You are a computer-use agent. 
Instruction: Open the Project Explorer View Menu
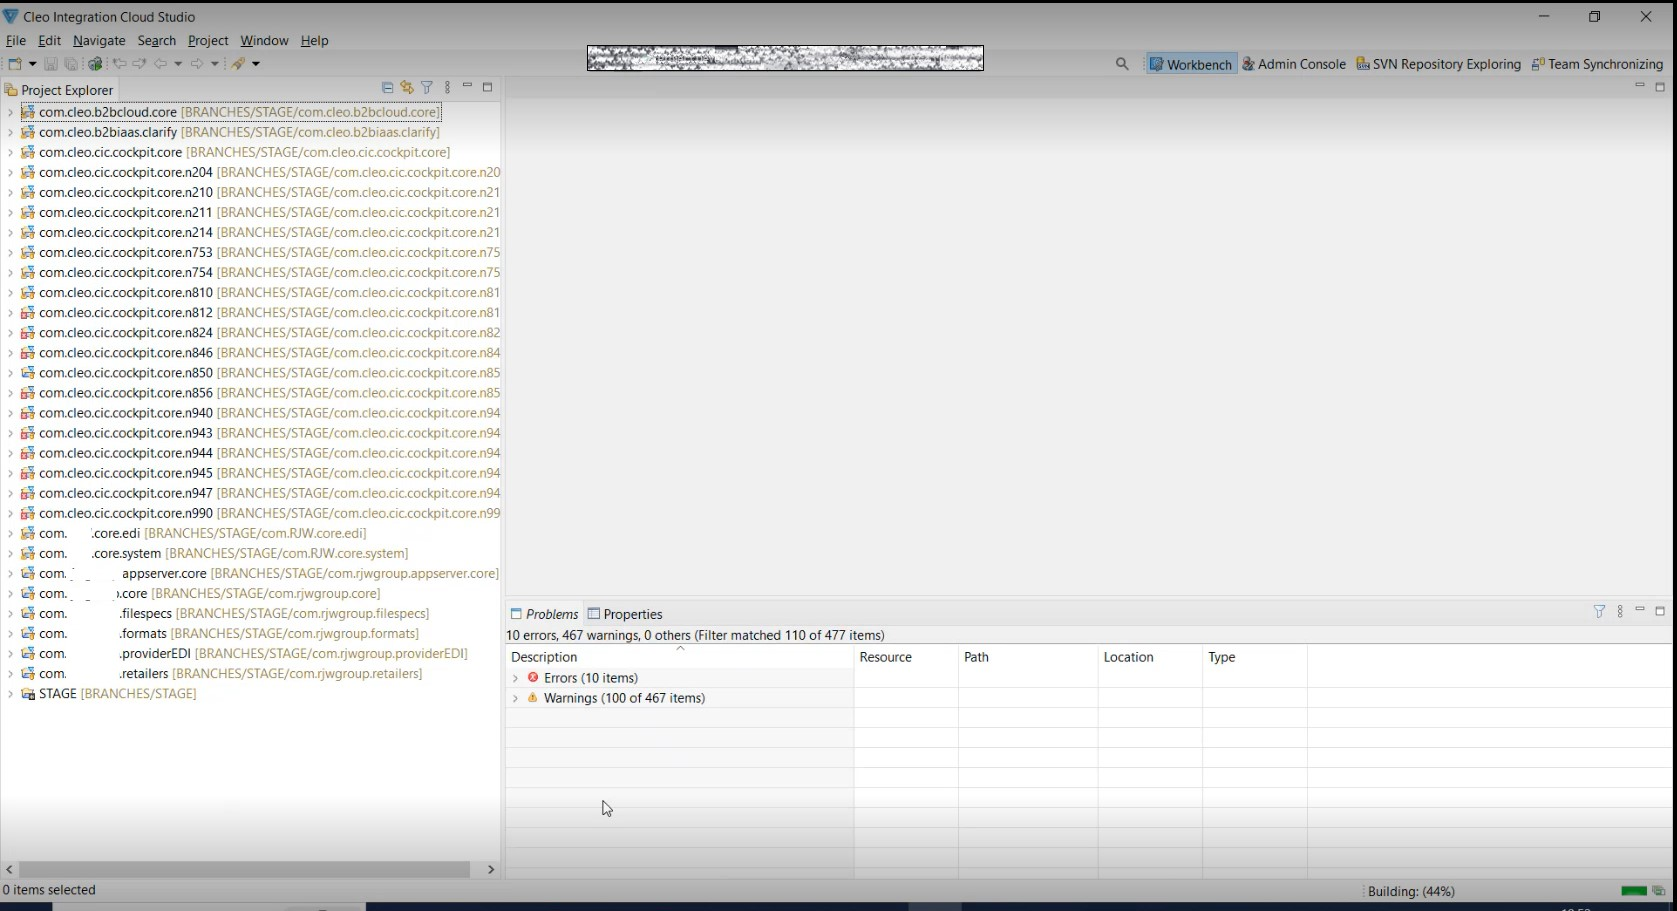[447, 88]
